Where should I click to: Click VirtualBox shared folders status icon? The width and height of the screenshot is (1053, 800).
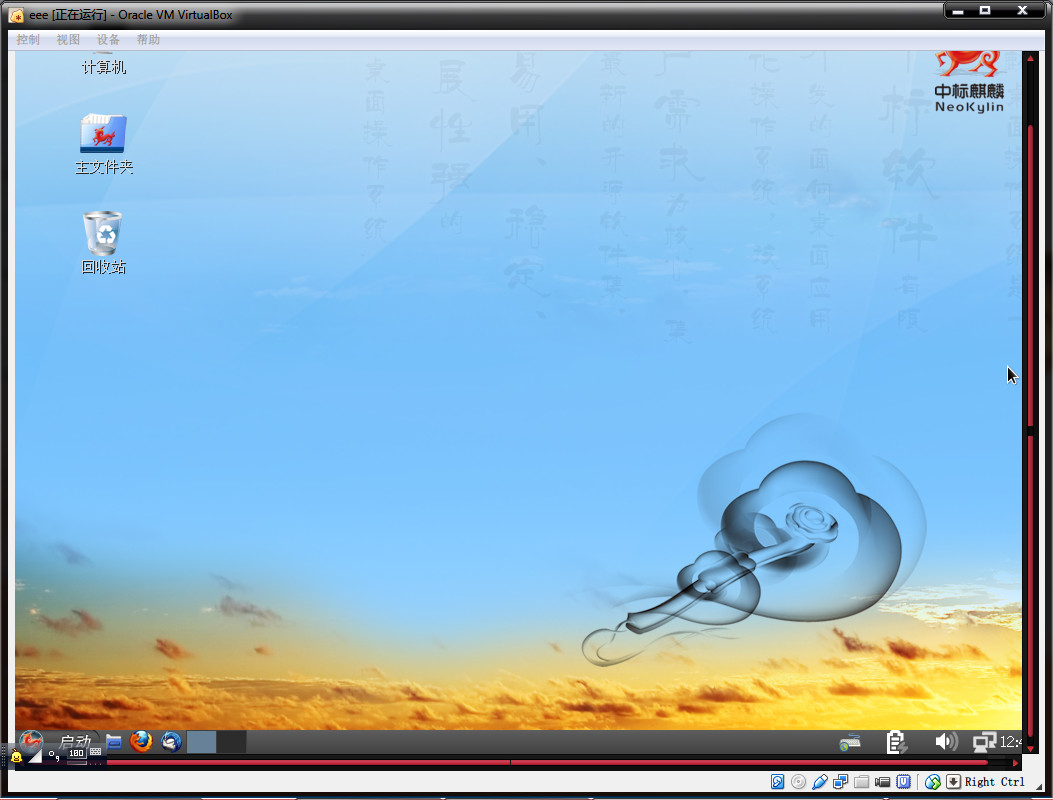[861, 782]
